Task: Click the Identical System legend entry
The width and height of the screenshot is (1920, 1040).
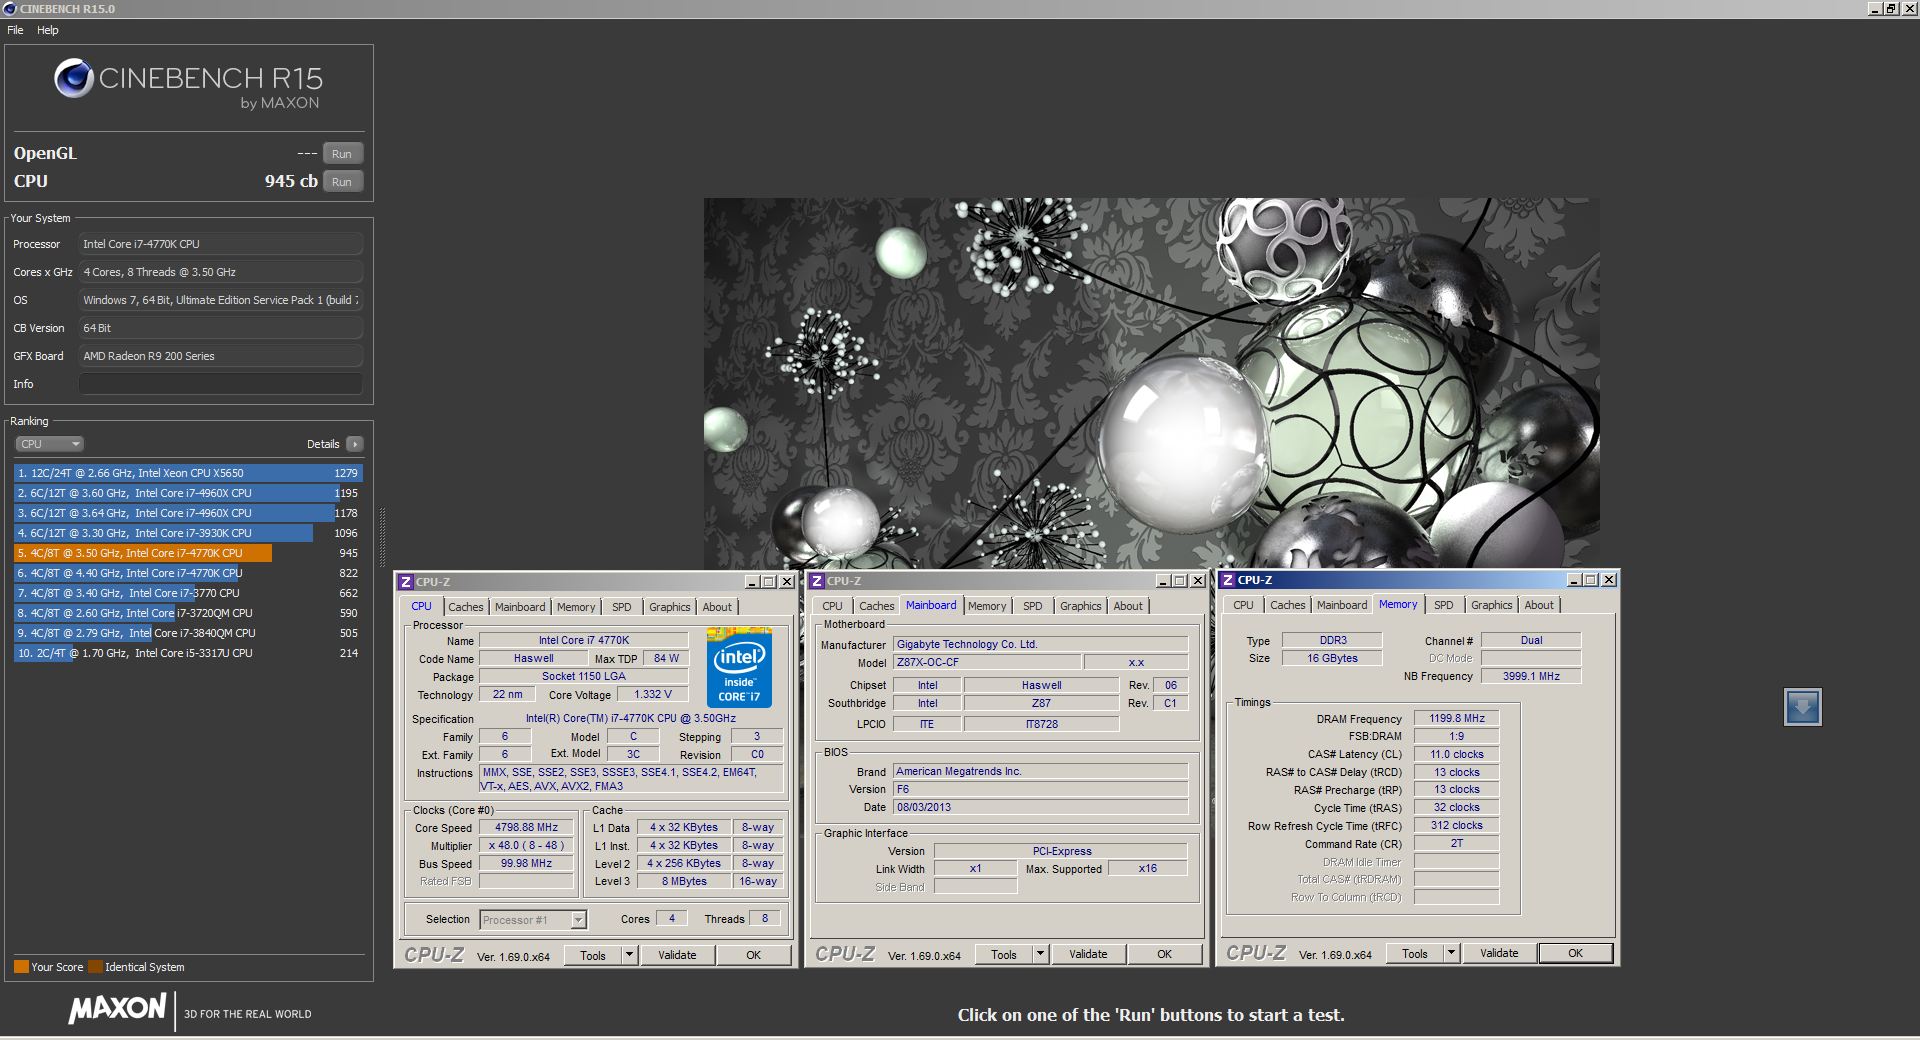Action: 137,967
